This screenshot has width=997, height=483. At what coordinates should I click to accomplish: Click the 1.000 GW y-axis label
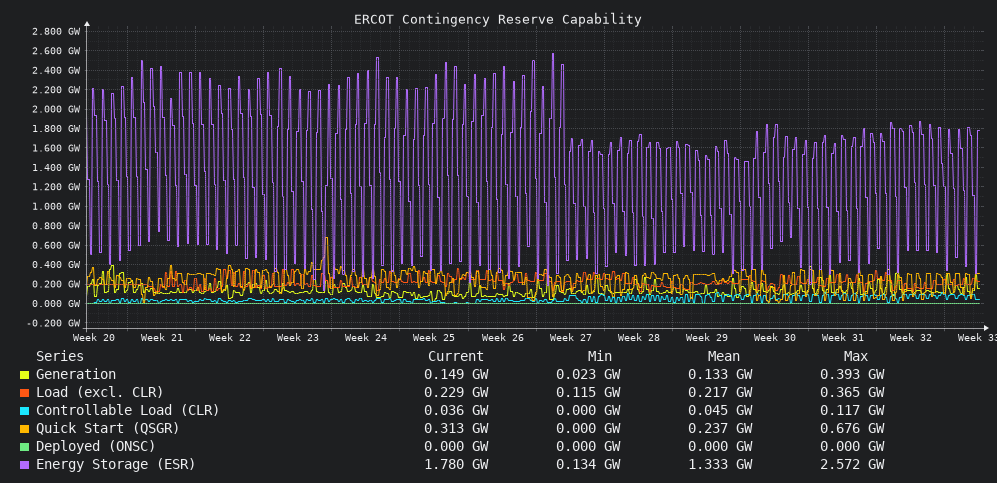point(55,207)
